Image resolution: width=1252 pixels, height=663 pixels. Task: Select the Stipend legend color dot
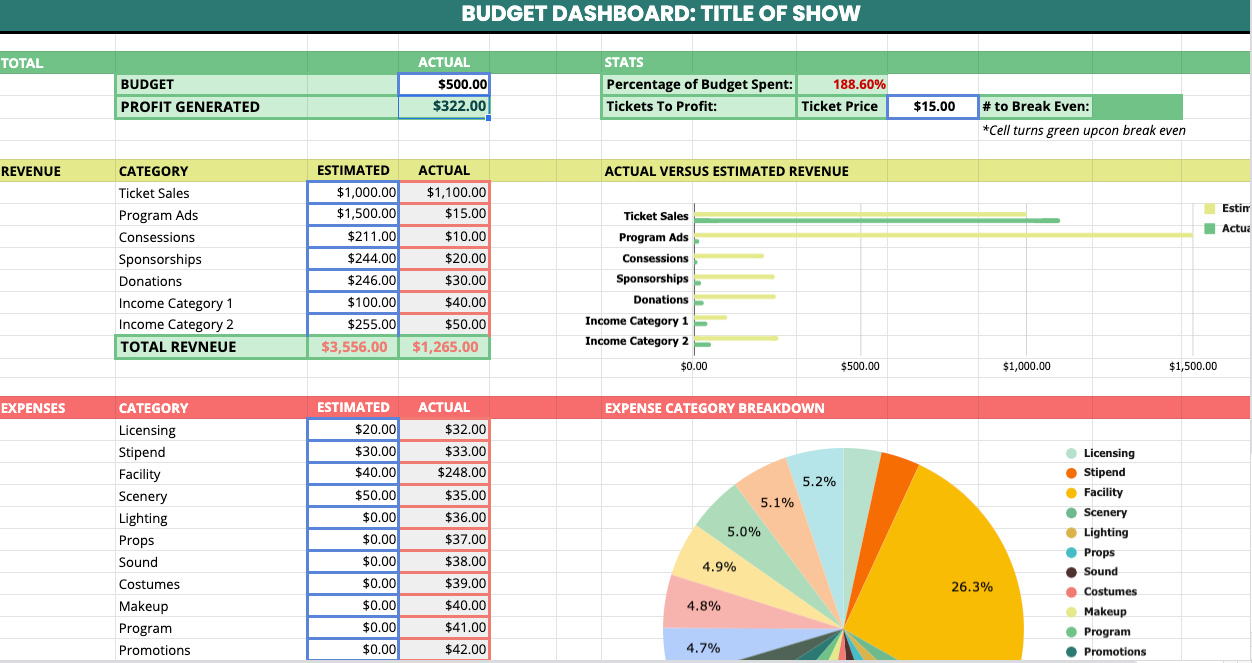1071,473
